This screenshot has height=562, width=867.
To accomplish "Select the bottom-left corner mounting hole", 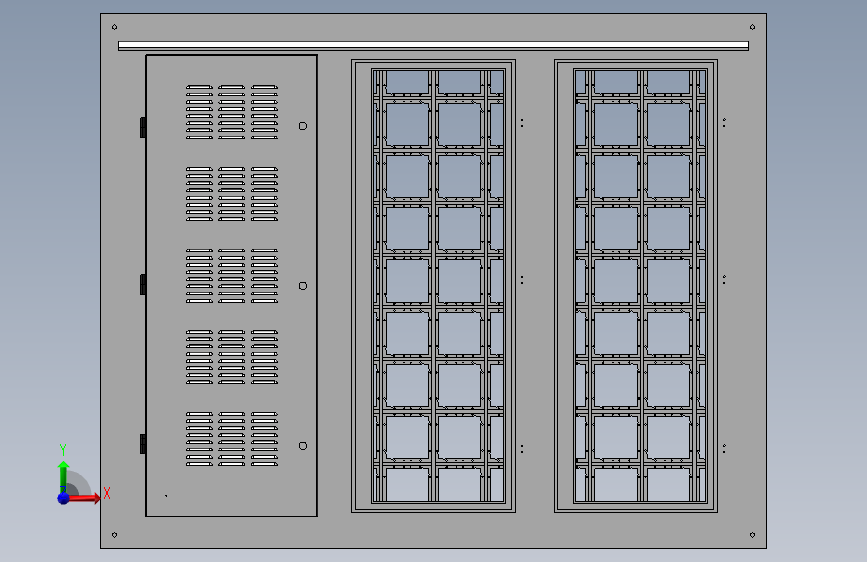I will (x=114, y=535).
